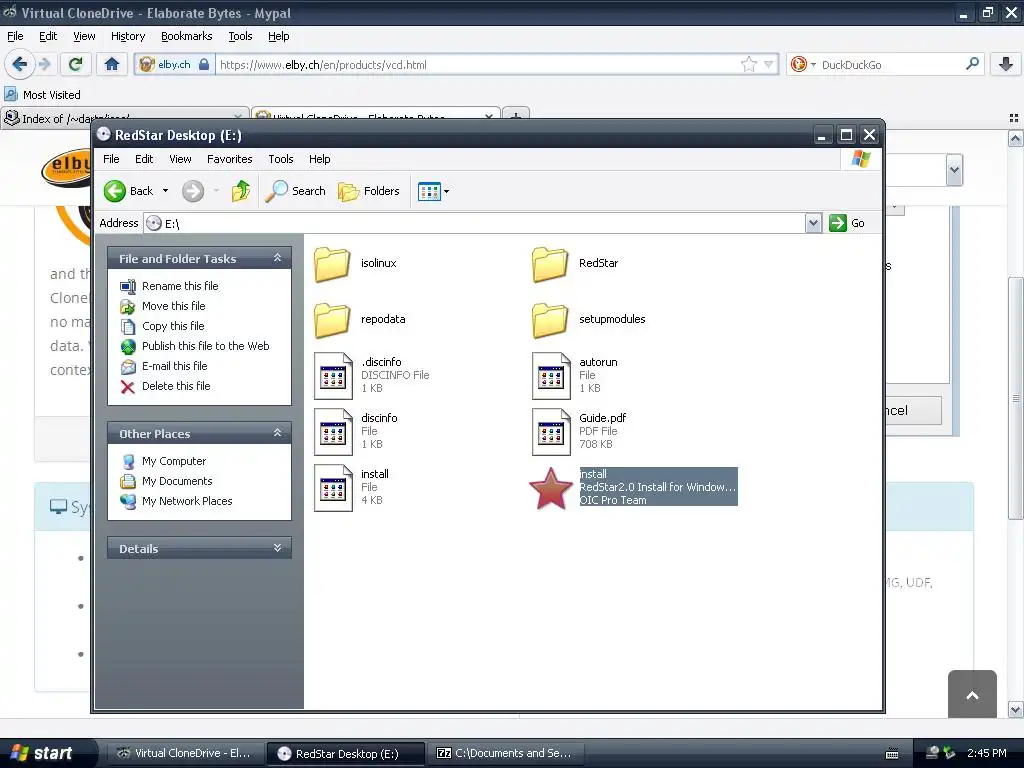Screen dimensions: 1024x768
Task: Expand the Explorer address bar dropdown
Action: click(813, 223)
